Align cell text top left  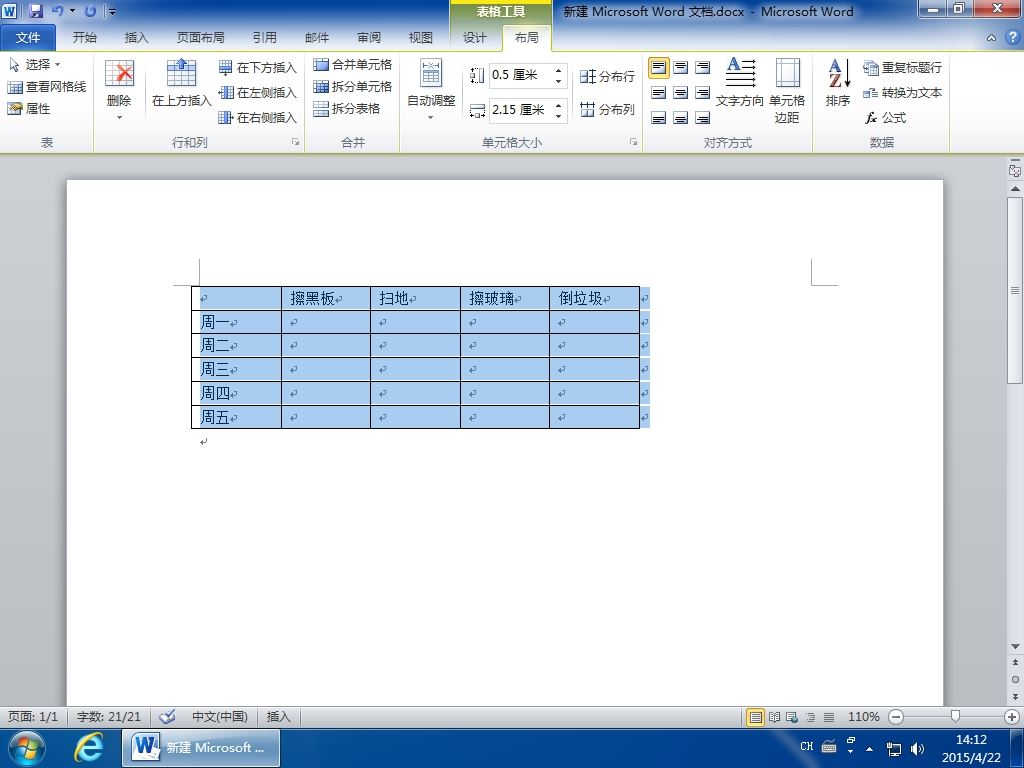pyautogui.click(x=658, y=67)
